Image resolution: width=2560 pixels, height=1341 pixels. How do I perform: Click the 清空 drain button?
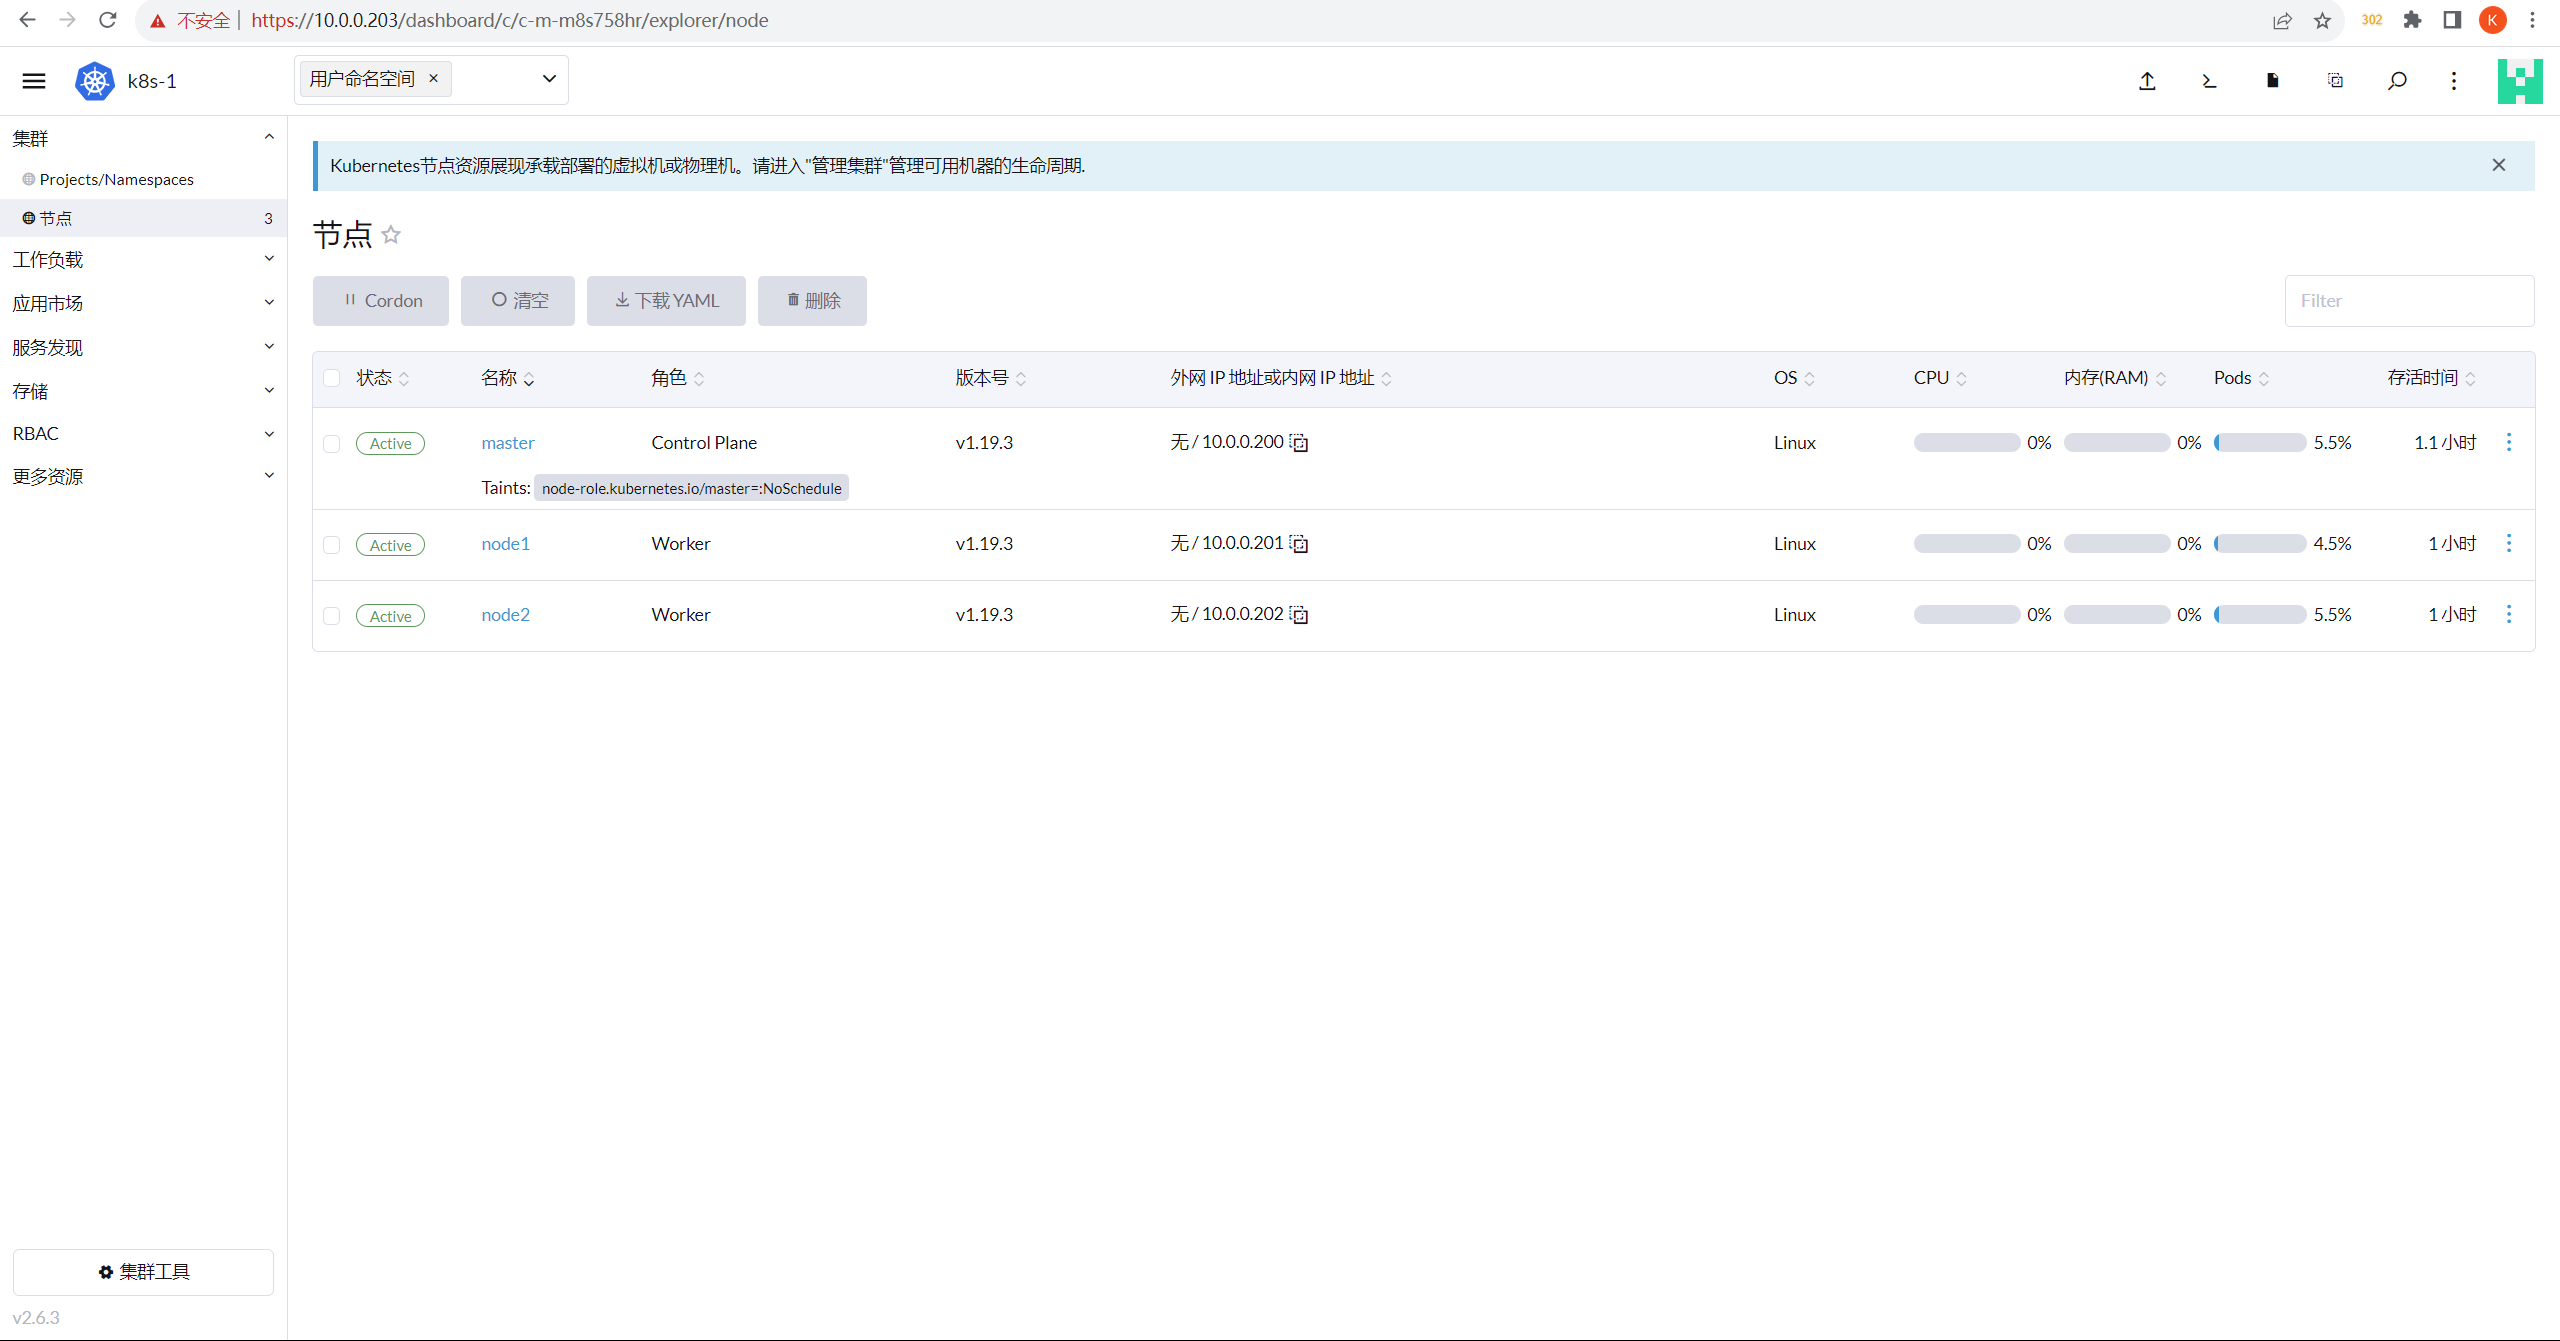point(518,301)
